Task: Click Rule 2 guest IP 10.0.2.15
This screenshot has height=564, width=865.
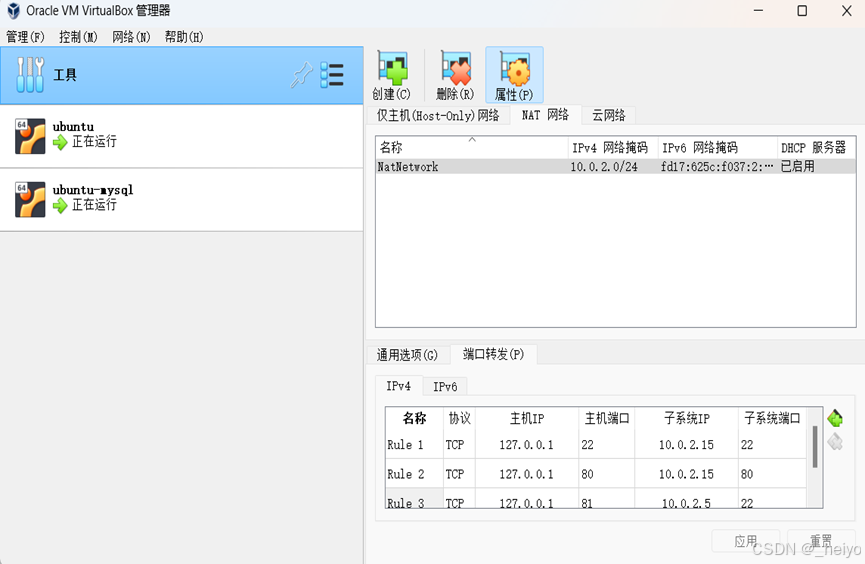Action: click(x=686, y=474)
